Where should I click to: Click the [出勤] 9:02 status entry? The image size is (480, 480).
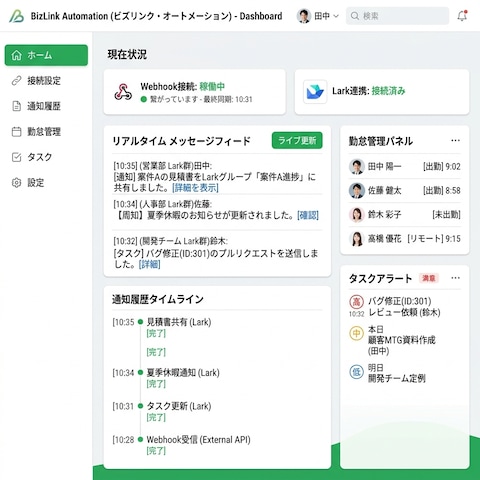tap(442, 167)
